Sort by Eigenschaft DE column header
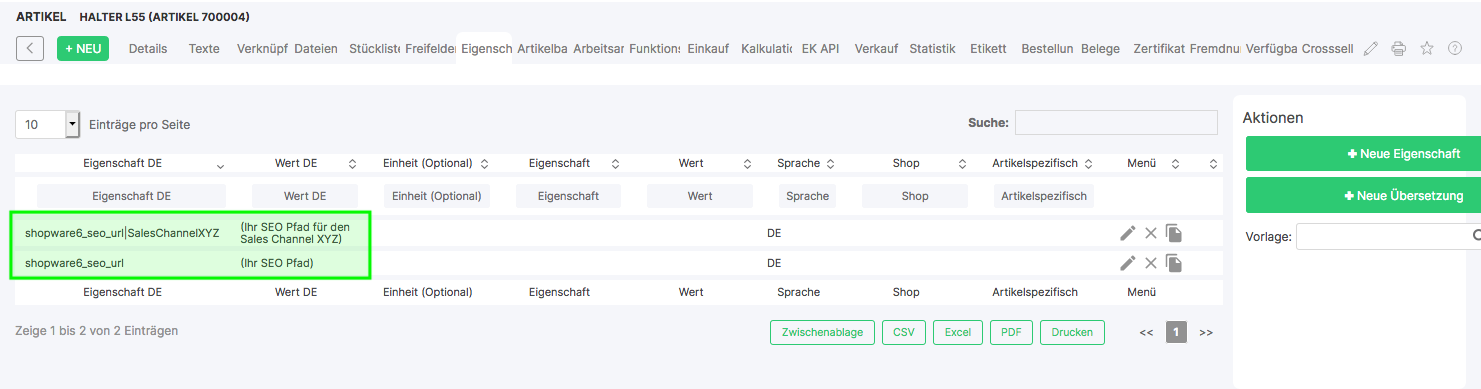Image resolution: width=1481 pixels, height=389 pixels. [121, 163]
